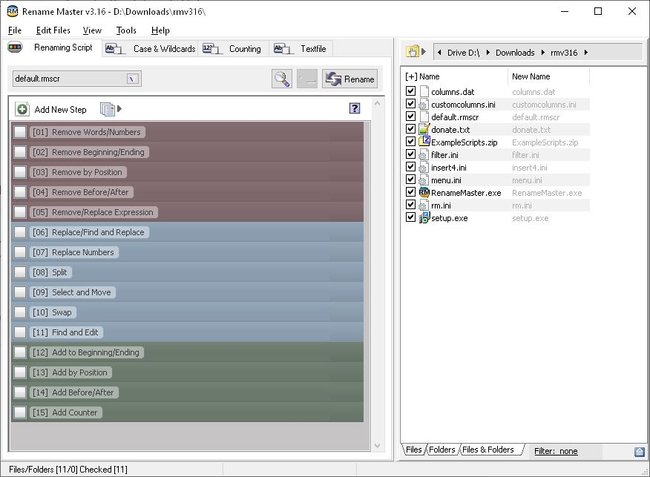Select step 14 Add Before/After row
The height and width of the screenshot is (477, 650).
click(187, 392)
